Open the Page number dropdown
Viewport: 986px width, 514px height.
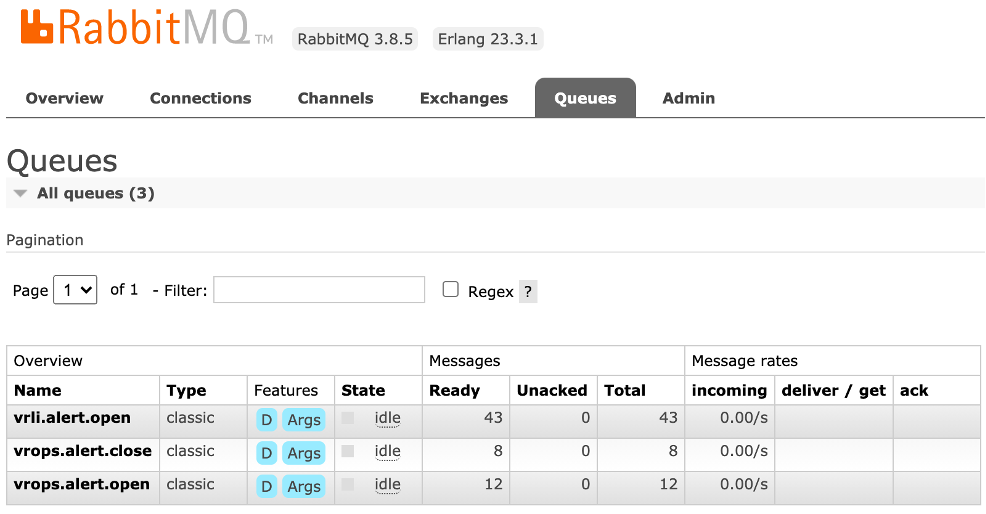75,290
